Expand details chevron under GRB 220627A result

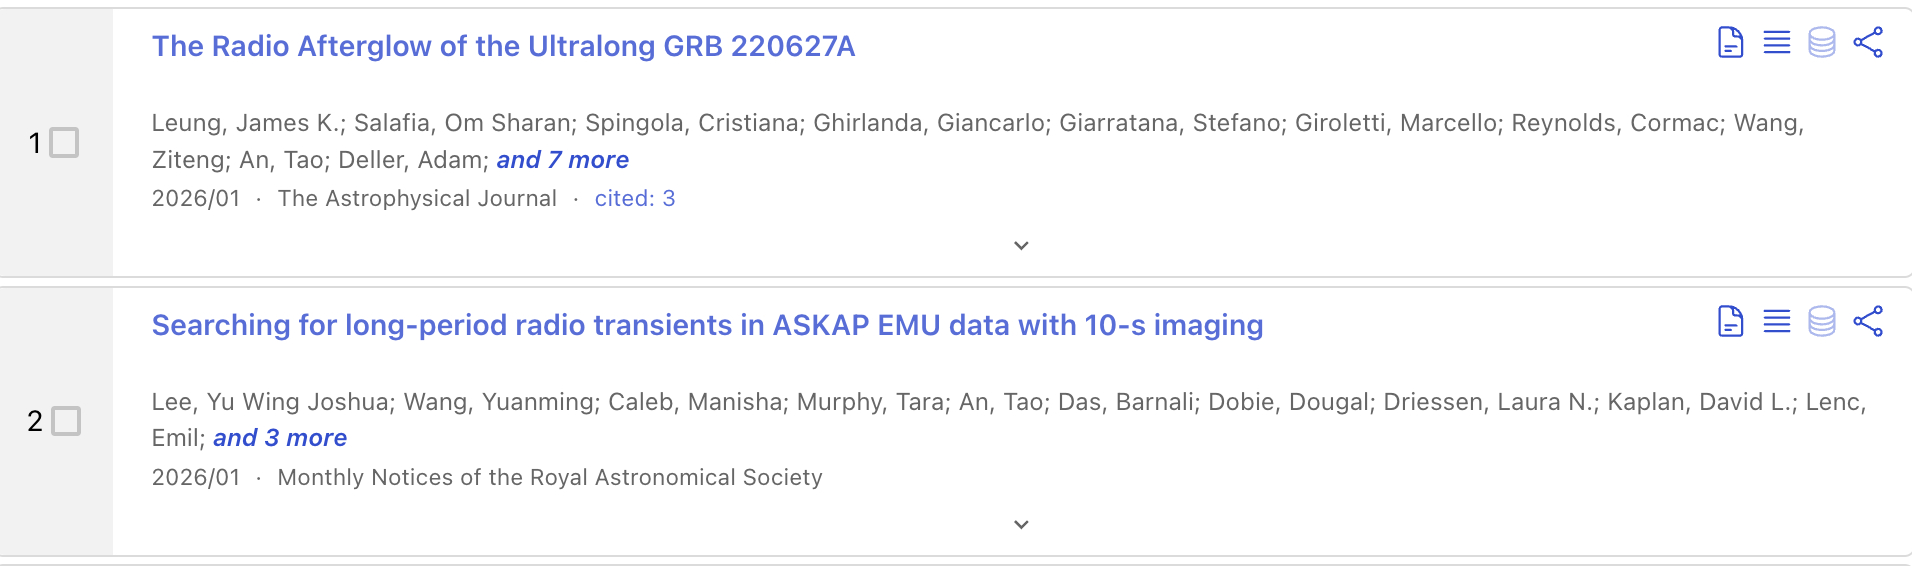[1021, 246]
